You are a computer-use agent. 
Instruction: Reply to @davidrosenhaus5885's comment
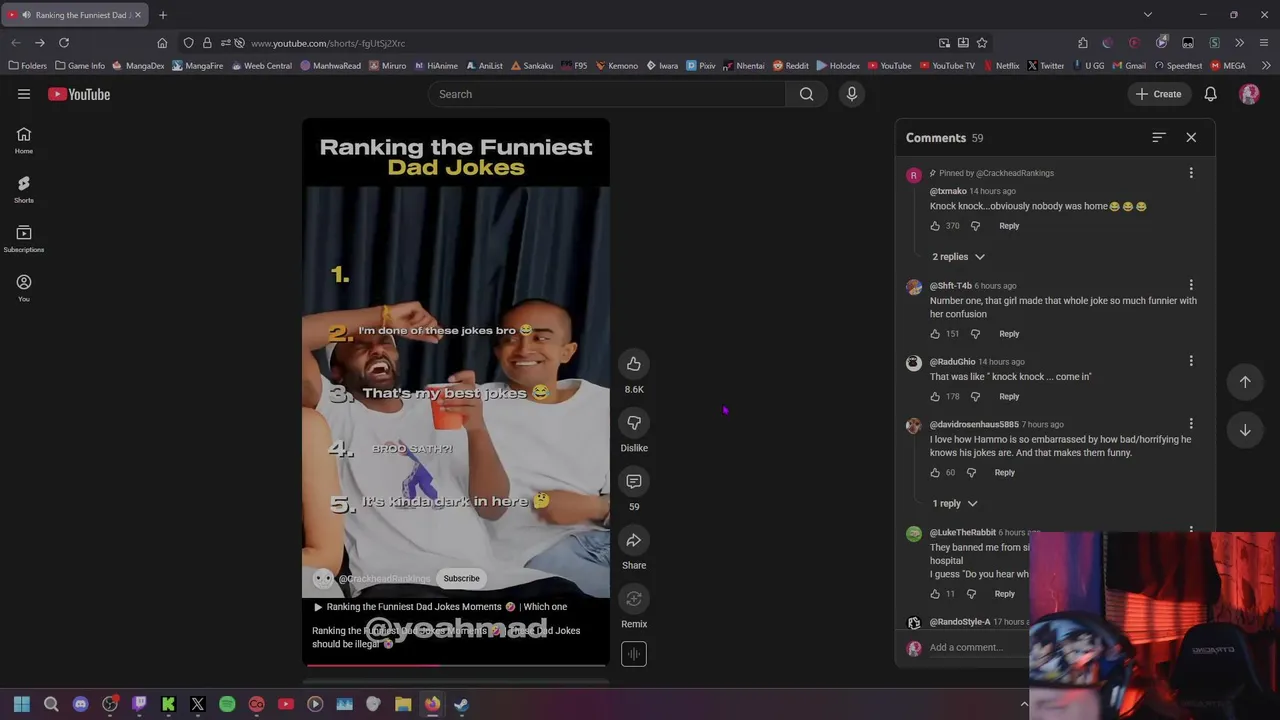[1004, 472]
